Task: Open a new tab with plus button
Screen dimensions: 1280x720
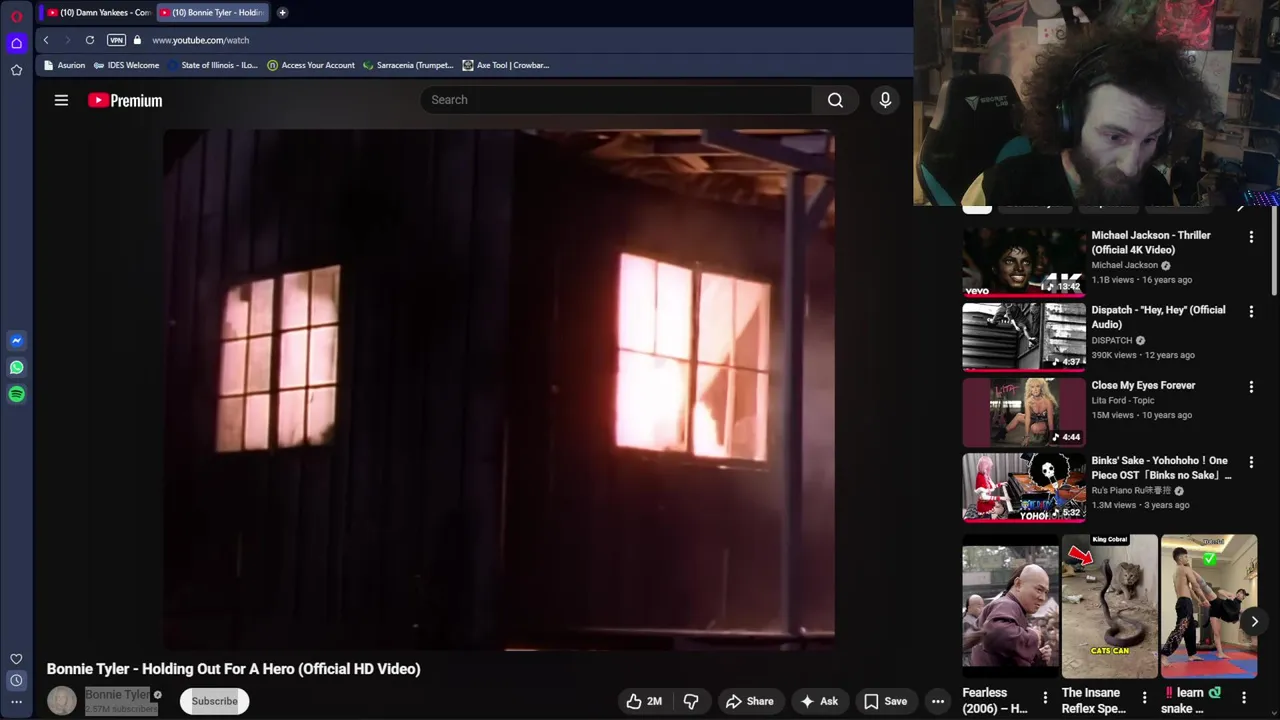Action: coord(282,13)
